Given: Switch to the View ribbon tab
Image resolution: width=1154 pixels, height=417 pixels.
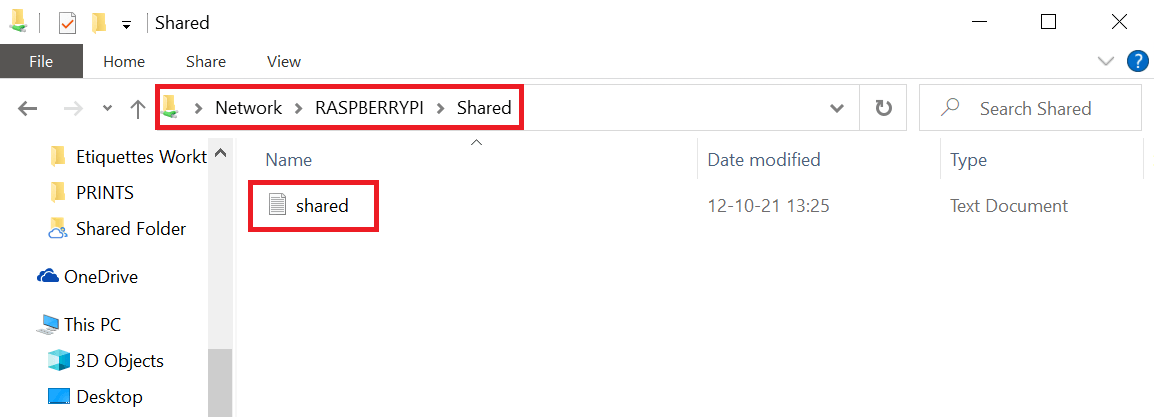Looking at the screenshot, I should pos(284,62).
